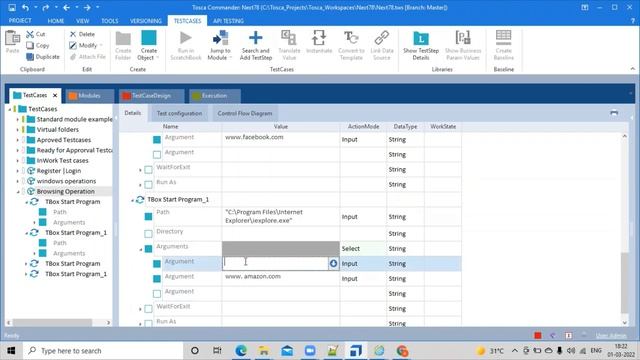
Task: Click the Convert to Template icon
Action: click(x=351, y=38)
